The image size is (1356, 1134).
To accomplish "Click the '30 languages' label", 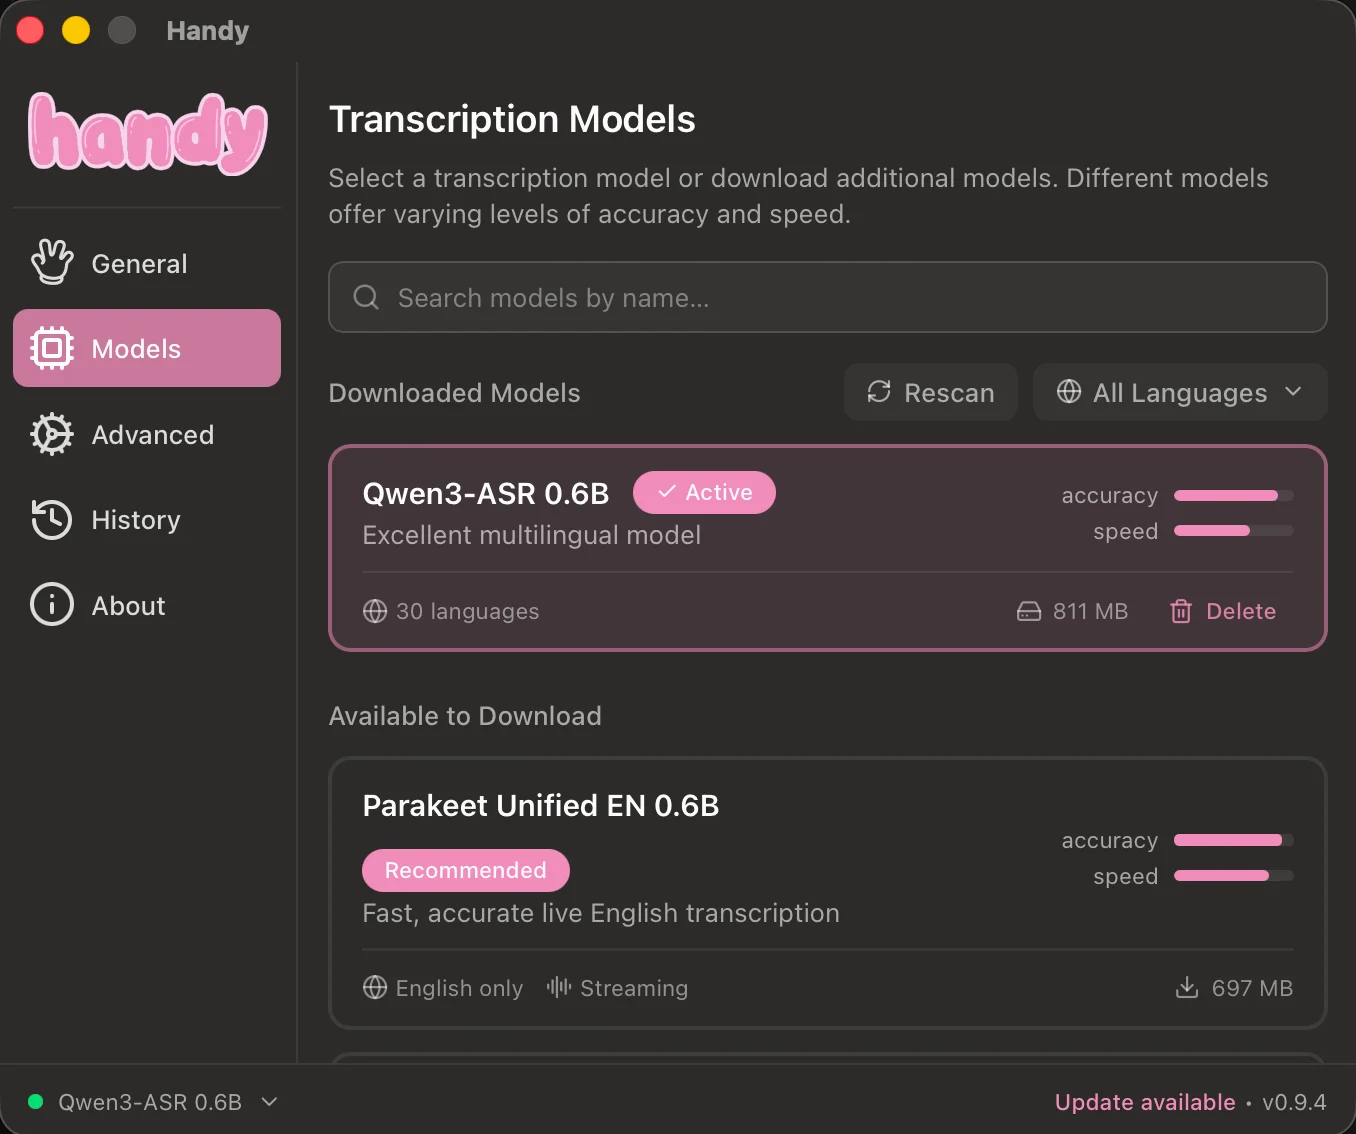I will 468,611.
